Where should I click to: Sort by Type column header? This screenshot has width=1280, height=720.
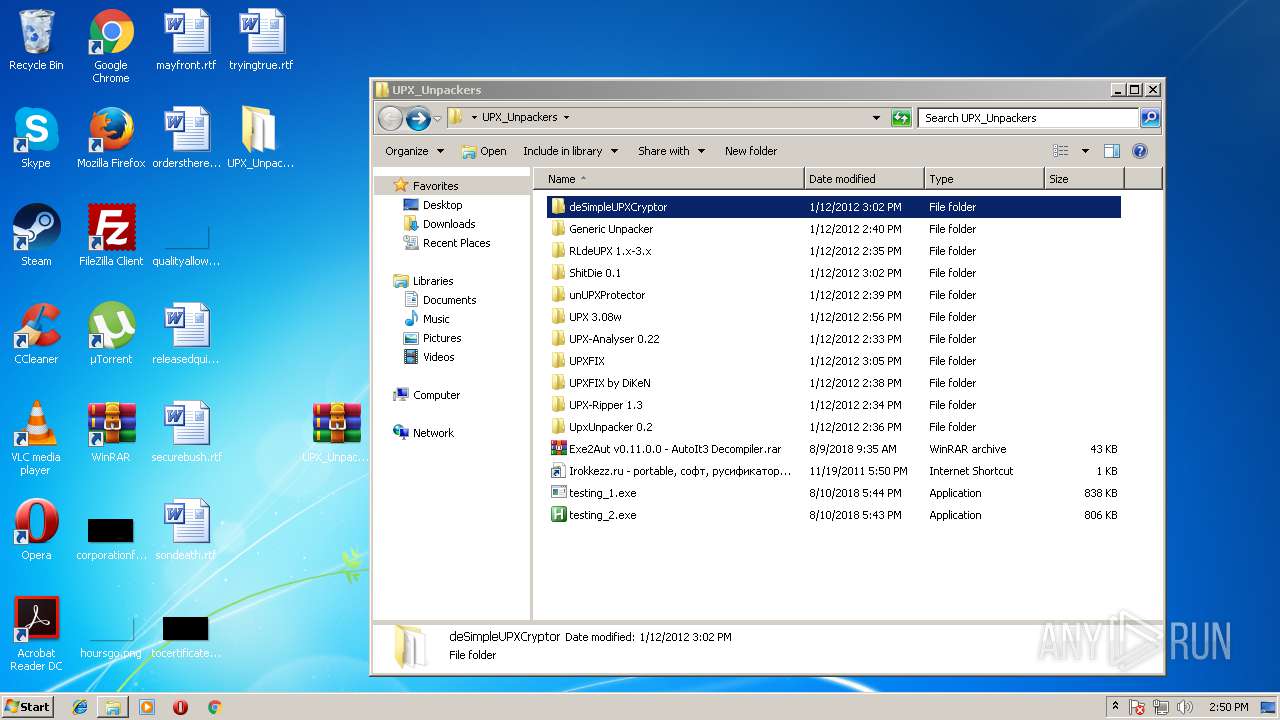(984, 179)
